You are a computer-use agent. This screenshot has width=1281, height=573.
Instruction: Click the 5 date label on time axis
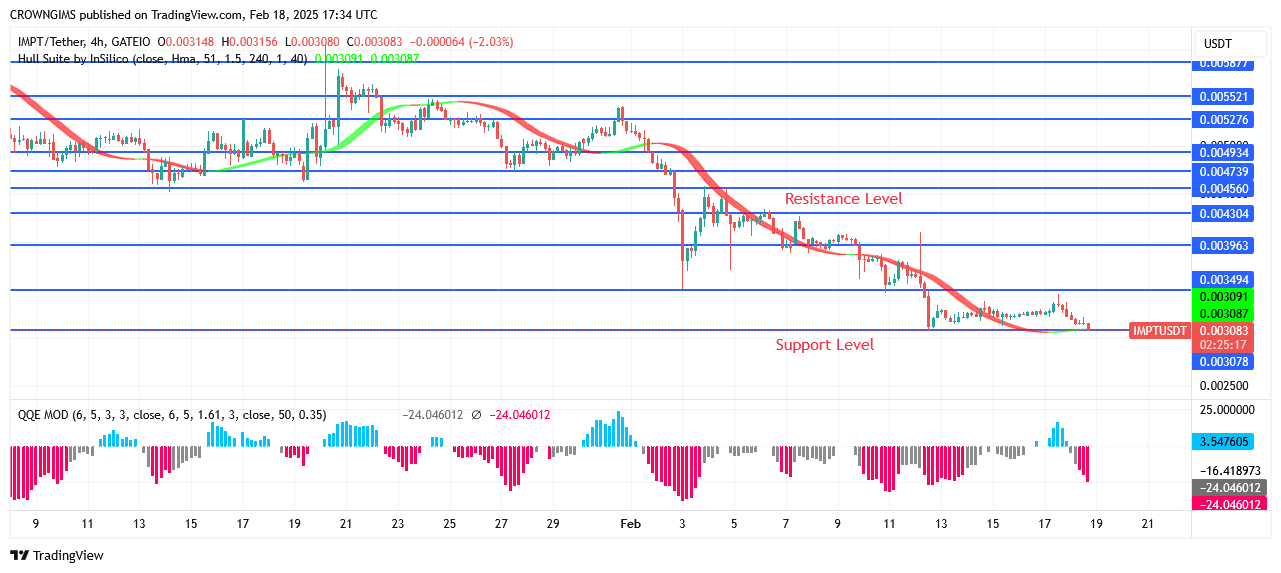(734, 523)
